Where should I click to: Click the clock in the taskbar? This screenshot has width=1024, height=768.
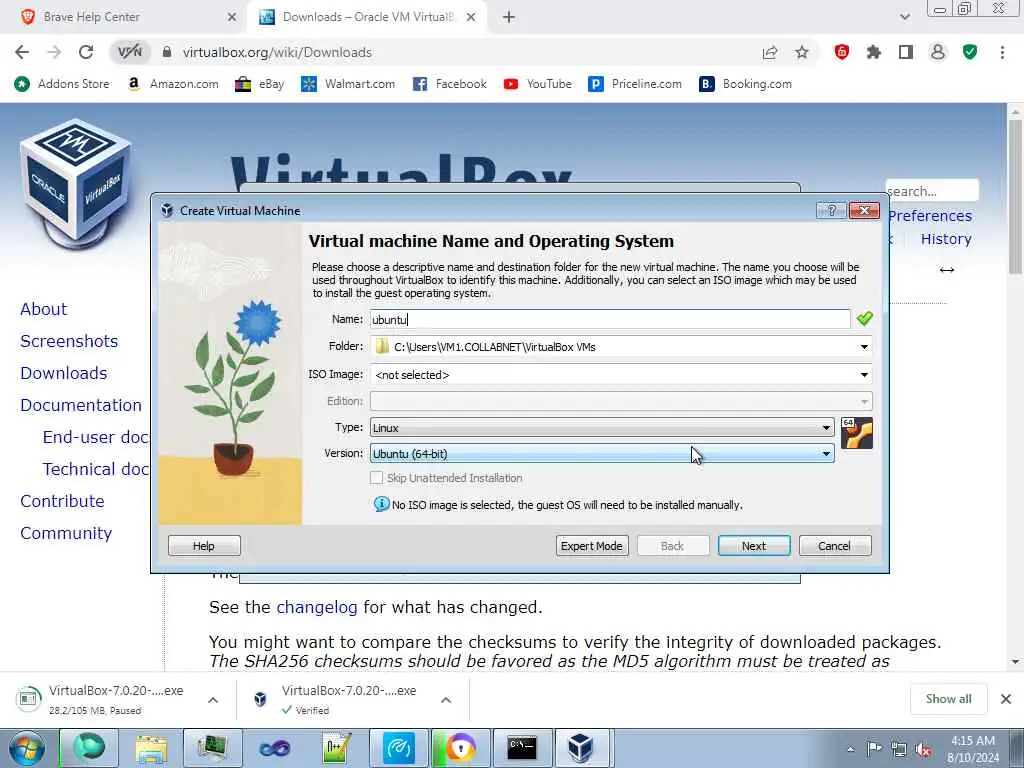tap(973, 749)
